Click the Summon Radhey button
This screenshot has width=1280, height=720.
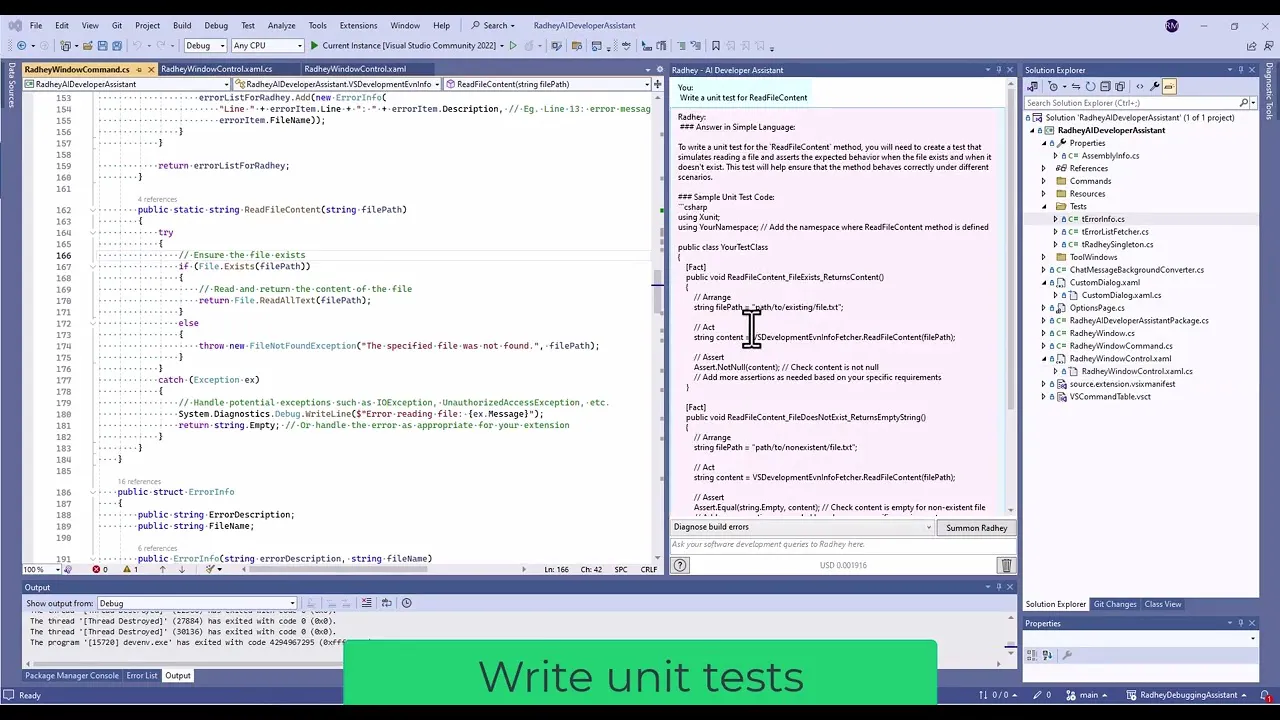coord(977,528)
